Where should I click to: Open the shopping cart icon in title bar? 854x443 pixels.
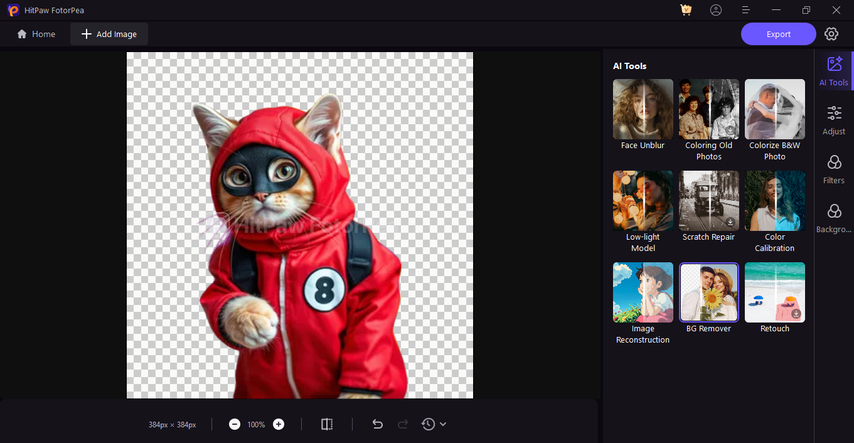point(686,10)
